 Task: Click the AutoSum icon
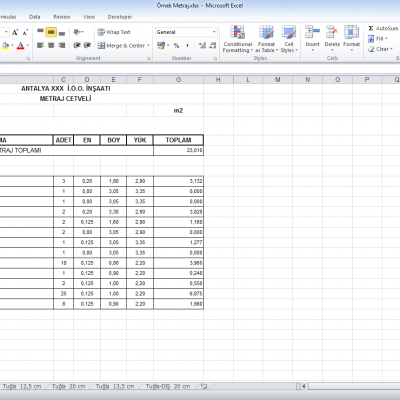(x=371, y=28)
